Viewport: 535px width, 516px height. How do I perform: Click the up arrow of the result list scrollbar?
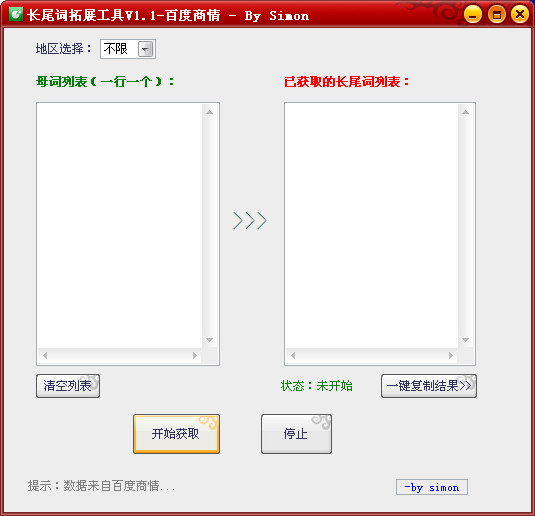point(465,112)
